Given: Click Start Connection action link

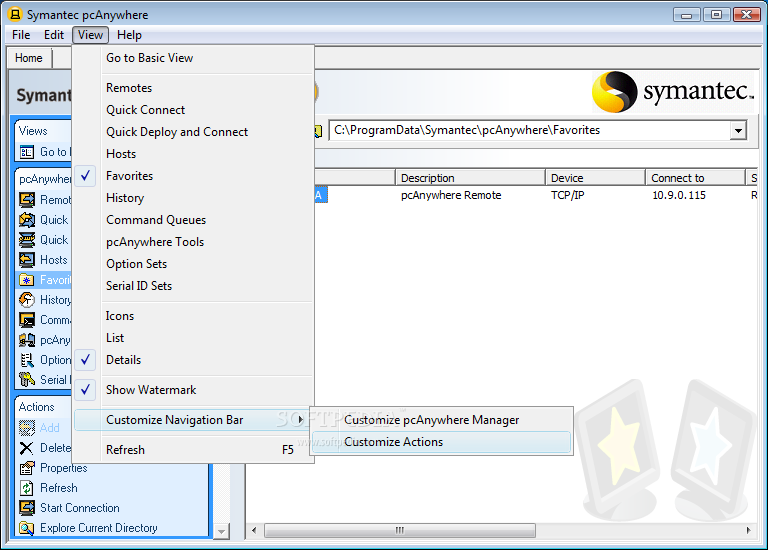Looking at the screenshot, I should point(80,508).
